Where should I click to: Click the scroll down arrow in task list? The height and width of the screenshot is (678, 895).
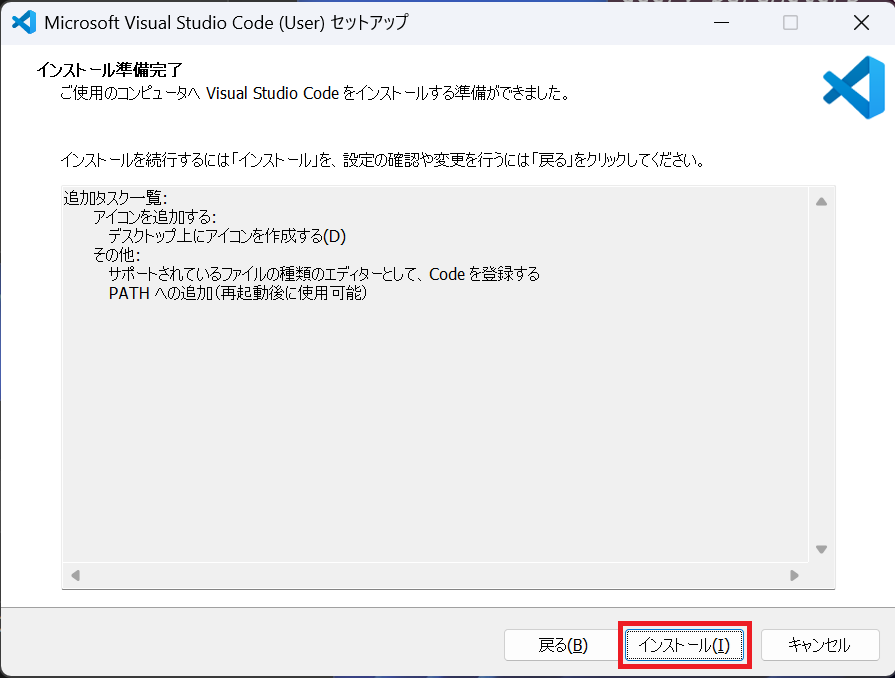(821, 549)
